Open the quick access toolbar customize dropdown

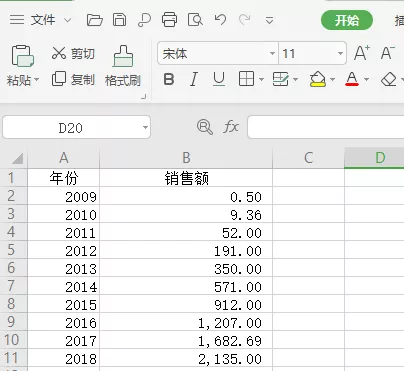pyautogui.click(x=269, y=21)
